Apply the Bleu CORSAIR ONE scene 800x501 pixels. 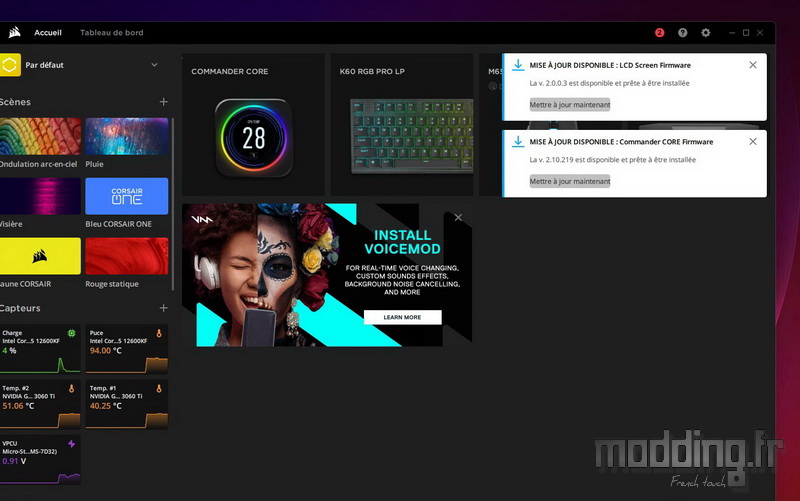click(x=127, y=196)
